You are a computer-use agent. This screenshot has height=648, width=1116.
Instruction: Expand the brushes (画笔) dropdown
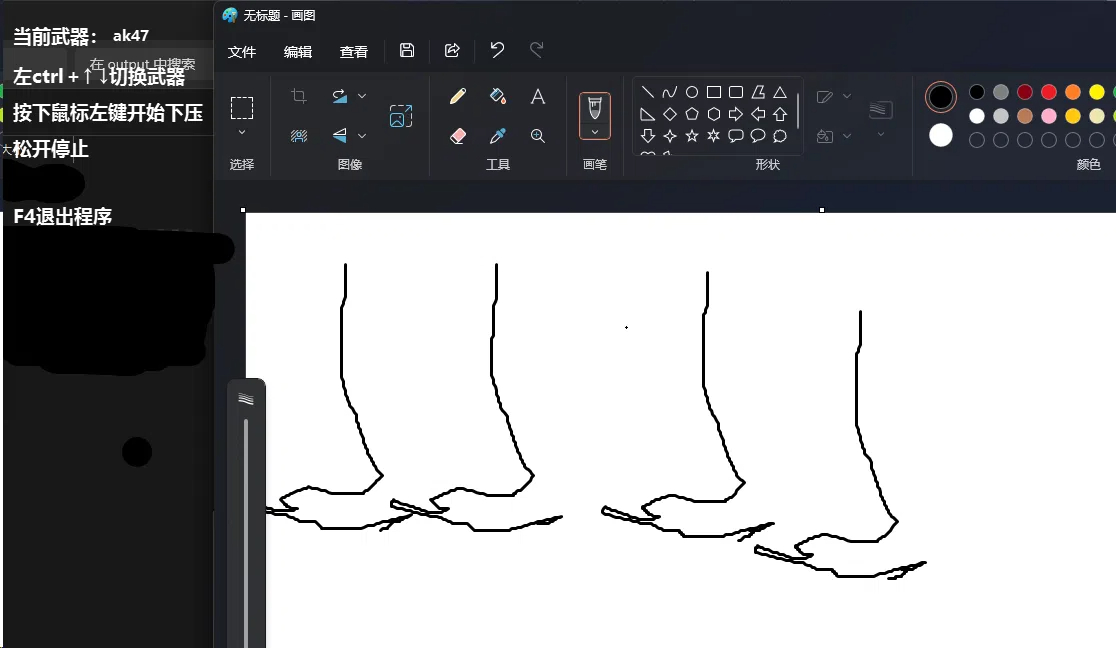[593, 133]
